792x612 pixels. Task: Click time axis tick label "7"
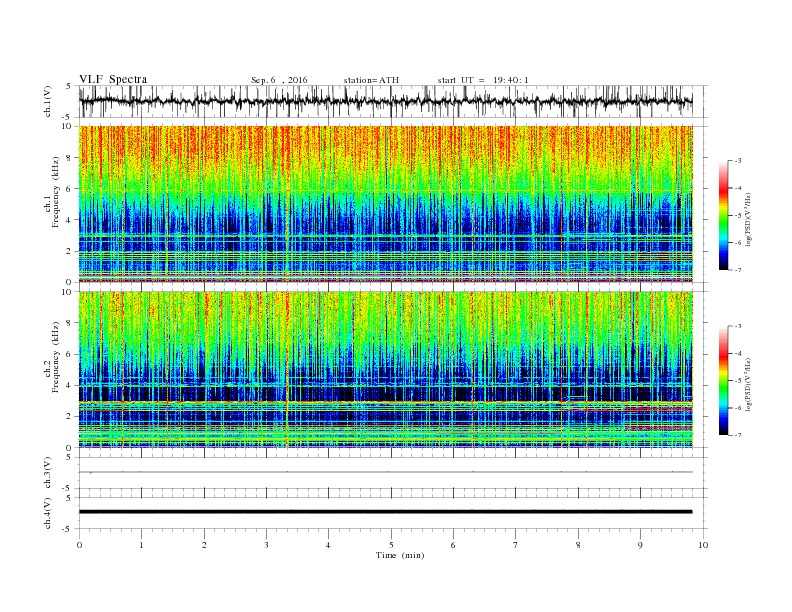[515, 545]
